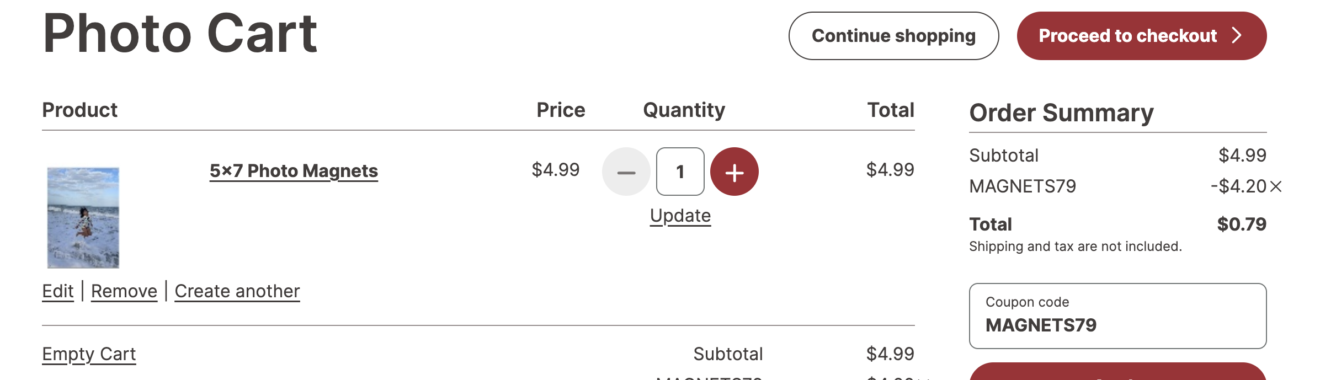Screen dimensions: 1320x380
Task: Remove the photo magnet from the cart
Action: [124, 291]
